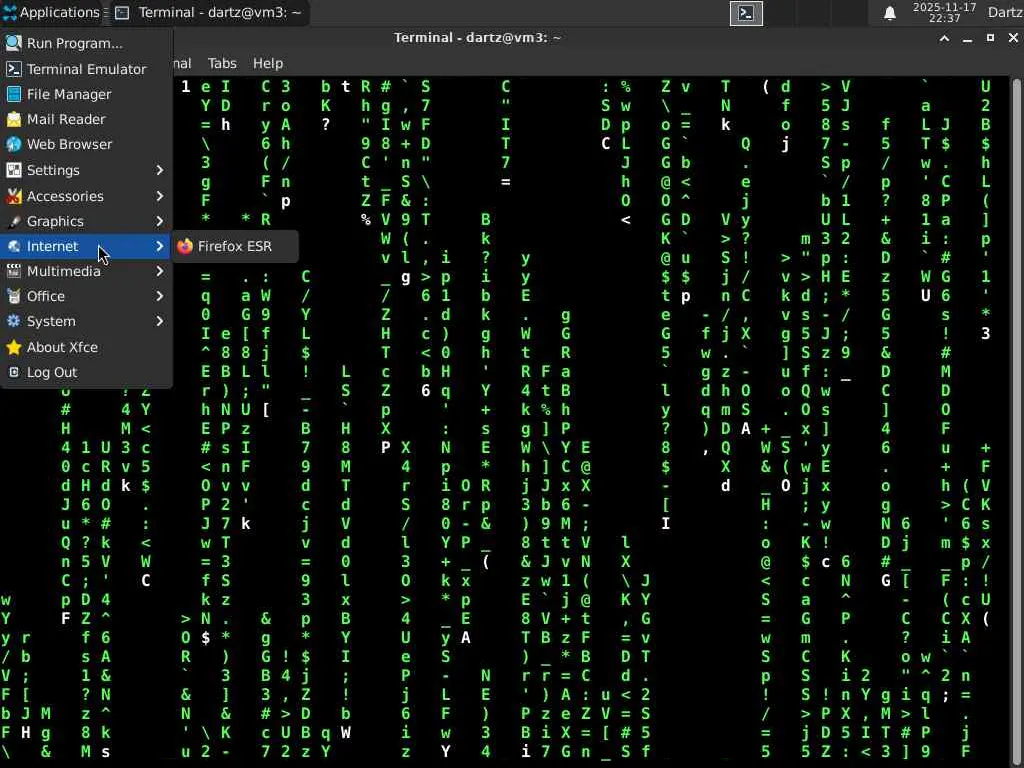The height and width of the screenshot is (768, 1024).
Task: Expand the Multimedia submenu arrow
Action: [x=159, y=271]
